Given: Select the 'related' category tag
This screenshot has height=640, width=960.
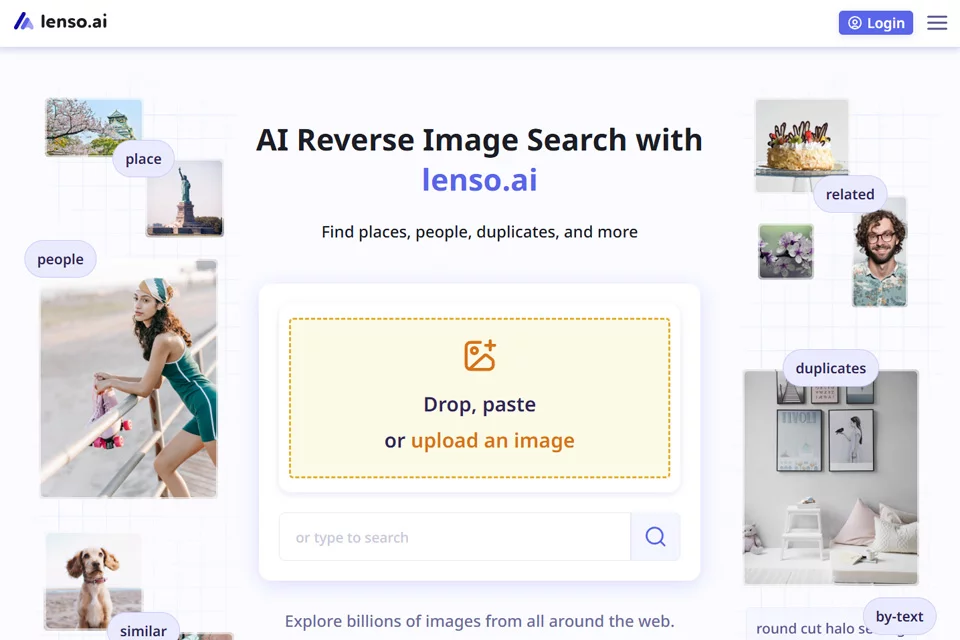Looking at the screenshot, I should pos(850,194).
